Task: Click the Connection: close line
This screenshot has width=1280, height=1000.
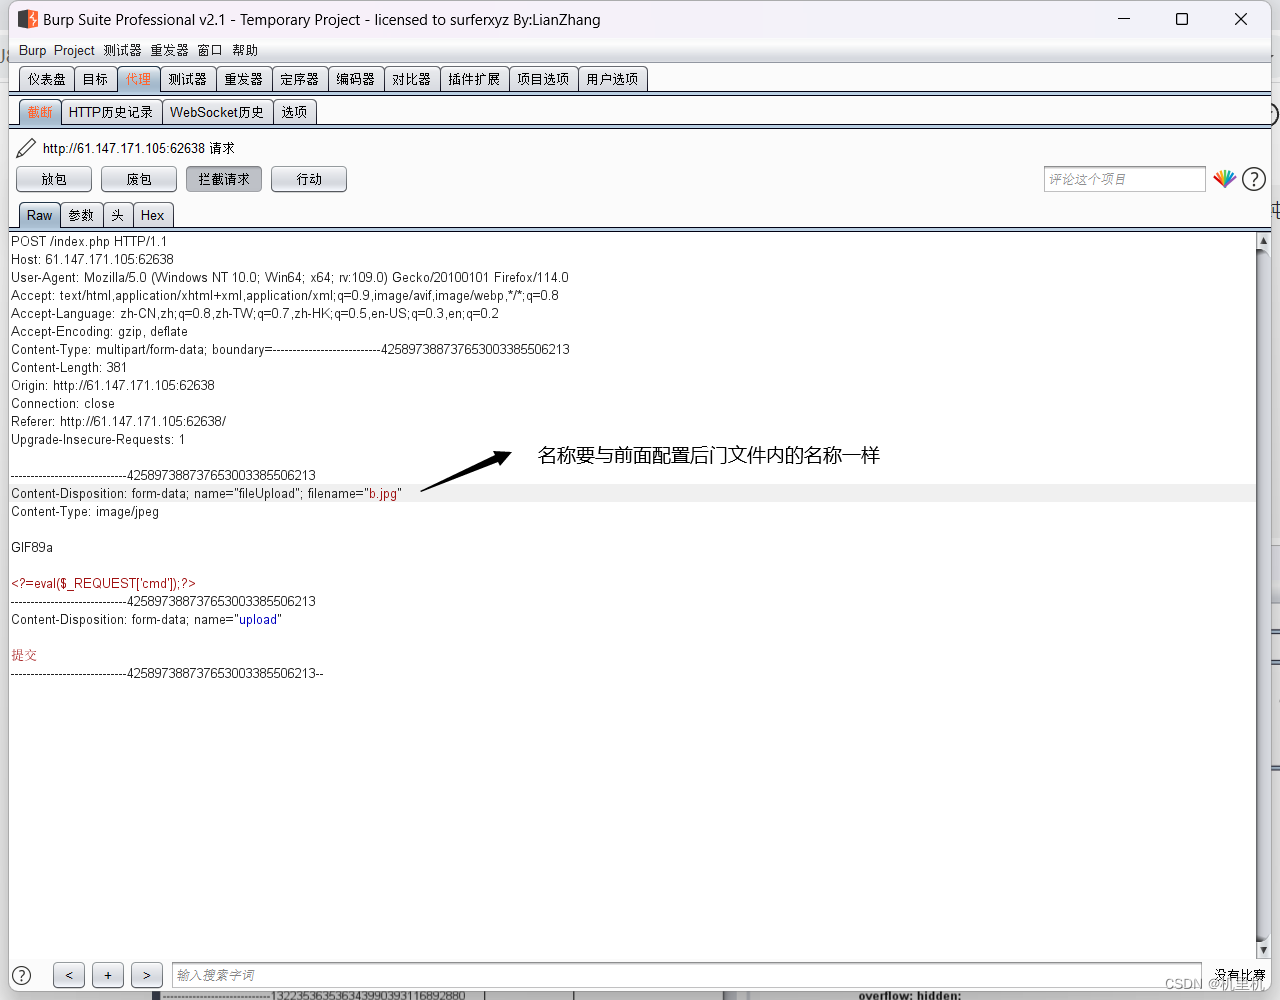Action: point(63,403)
